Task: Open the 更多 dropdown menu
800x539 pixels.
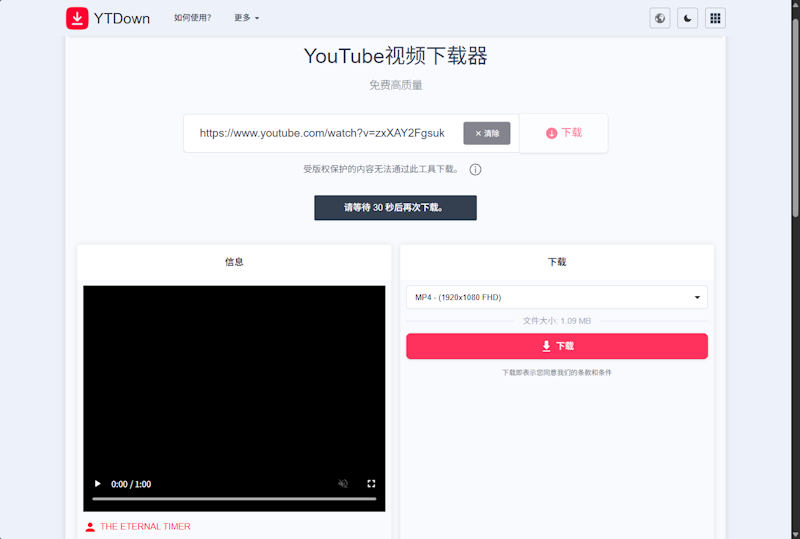Action: coord(246,18)
